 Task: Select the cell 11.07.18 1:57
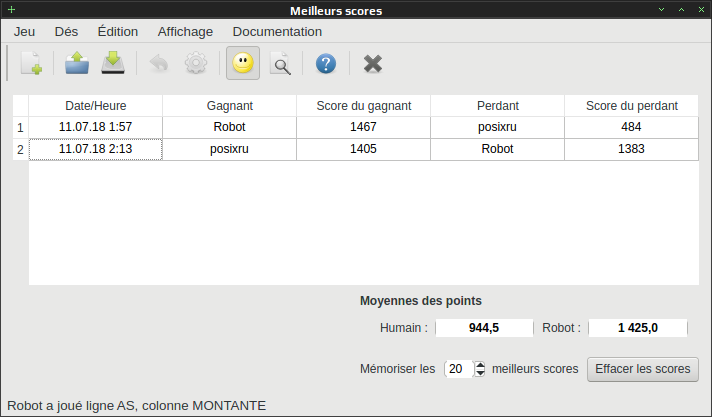pos(95,127)
